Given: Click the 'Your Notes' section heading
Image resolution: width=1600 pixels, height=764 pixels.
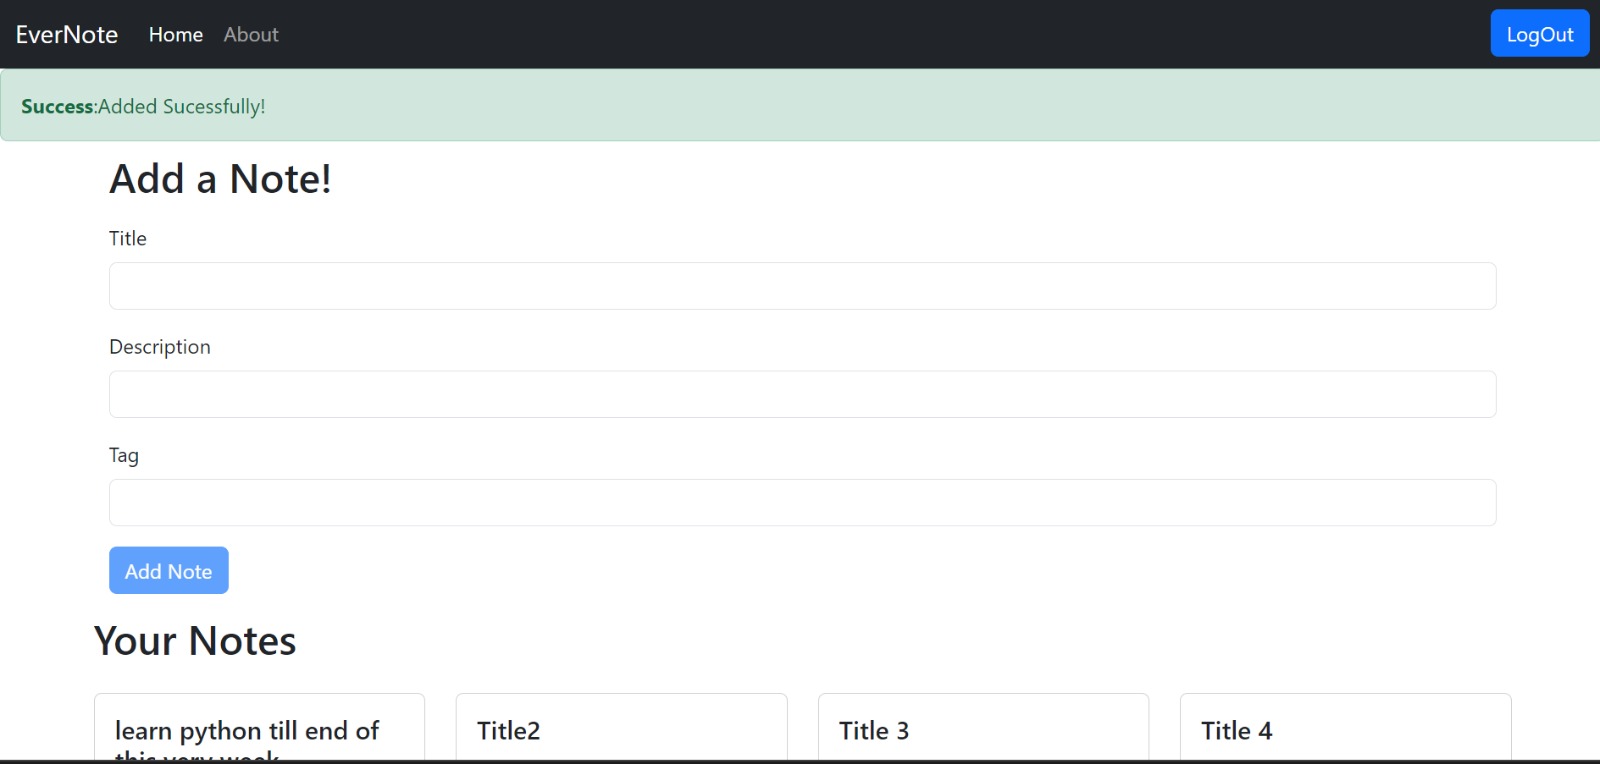Looking at the screenshot, I should click(x=195, y=641).
